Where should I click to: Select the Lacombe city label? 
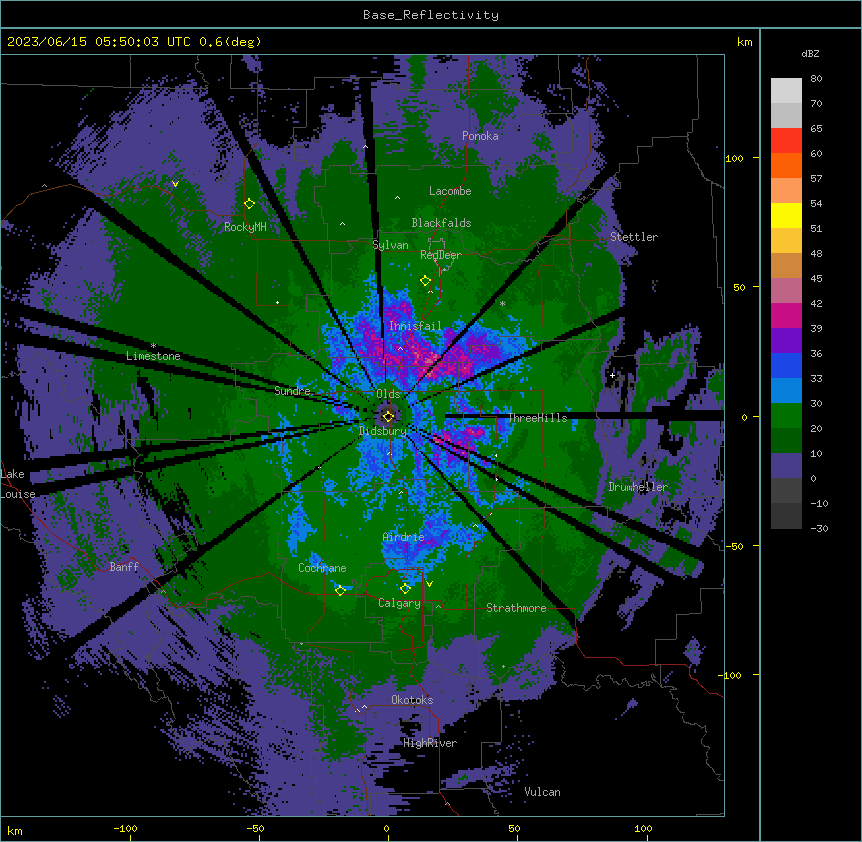[450, 191]
